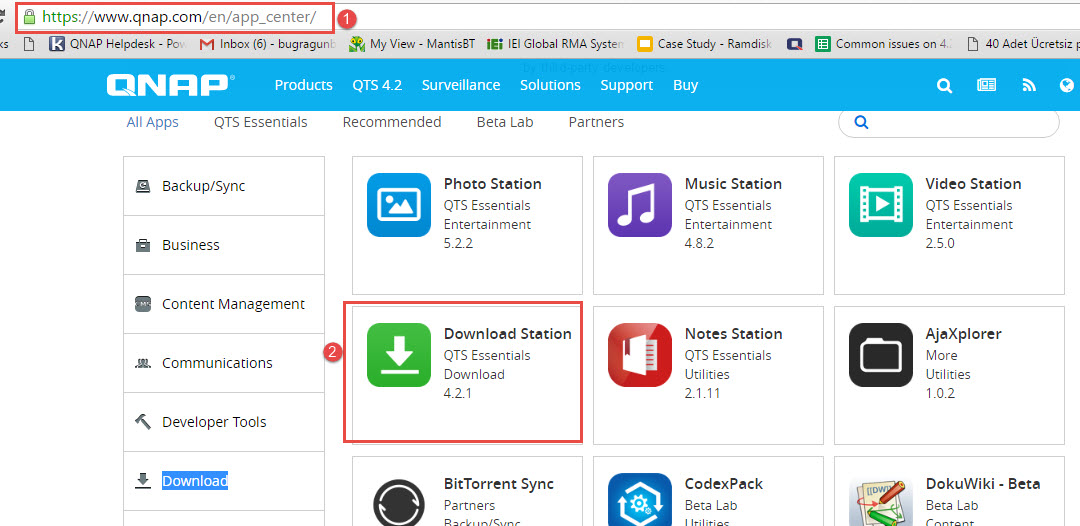Click Gmail icon on Inbox bookmark

click(x=207, y=44)
